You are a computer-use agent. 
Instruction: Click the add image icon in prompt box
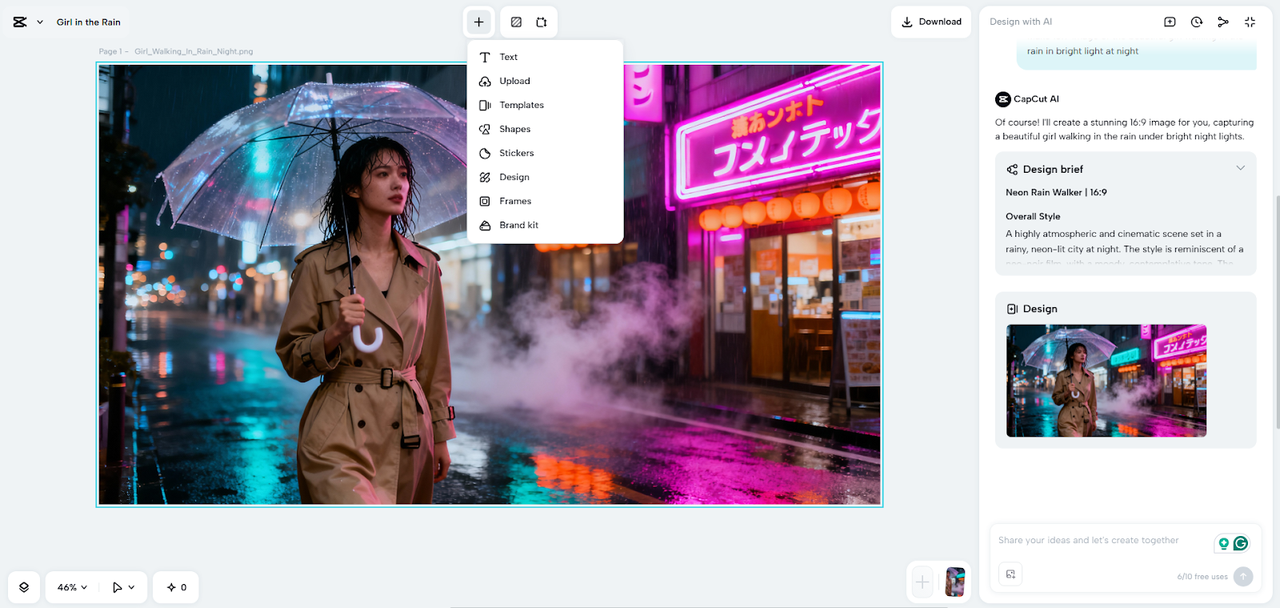(x=1010, y=574)
